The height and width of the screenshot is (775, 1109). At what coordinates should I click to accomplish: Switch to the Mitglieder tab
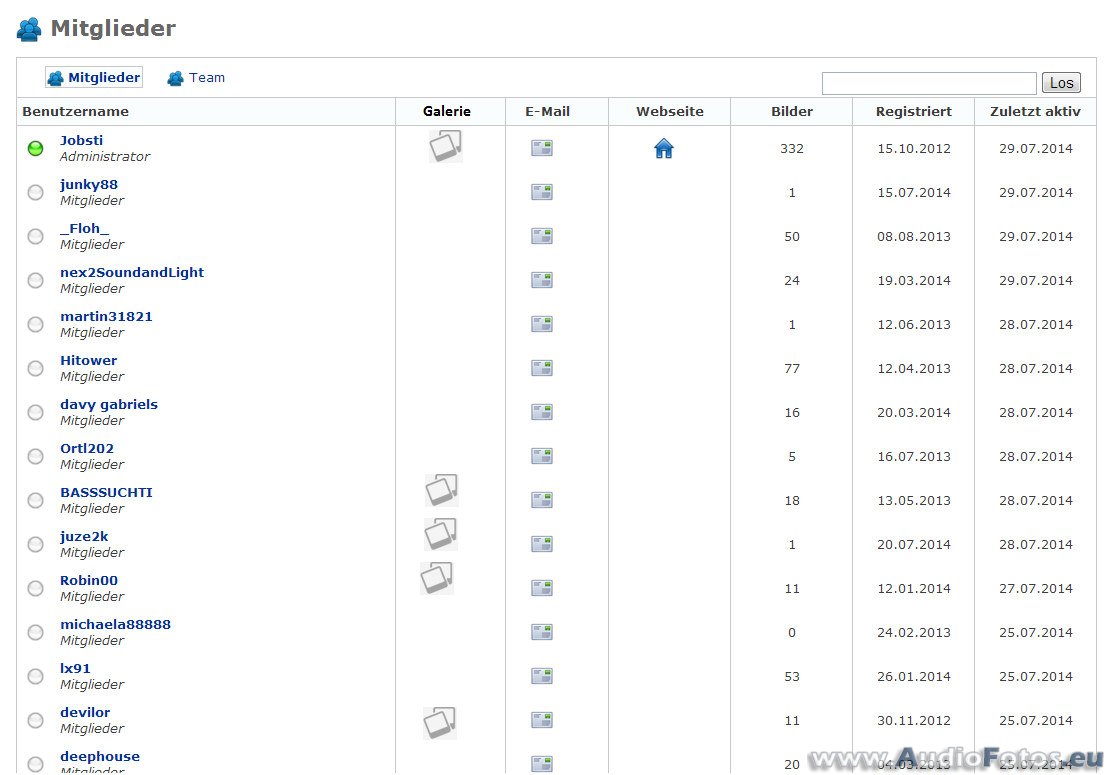click(x=94, y=78)
